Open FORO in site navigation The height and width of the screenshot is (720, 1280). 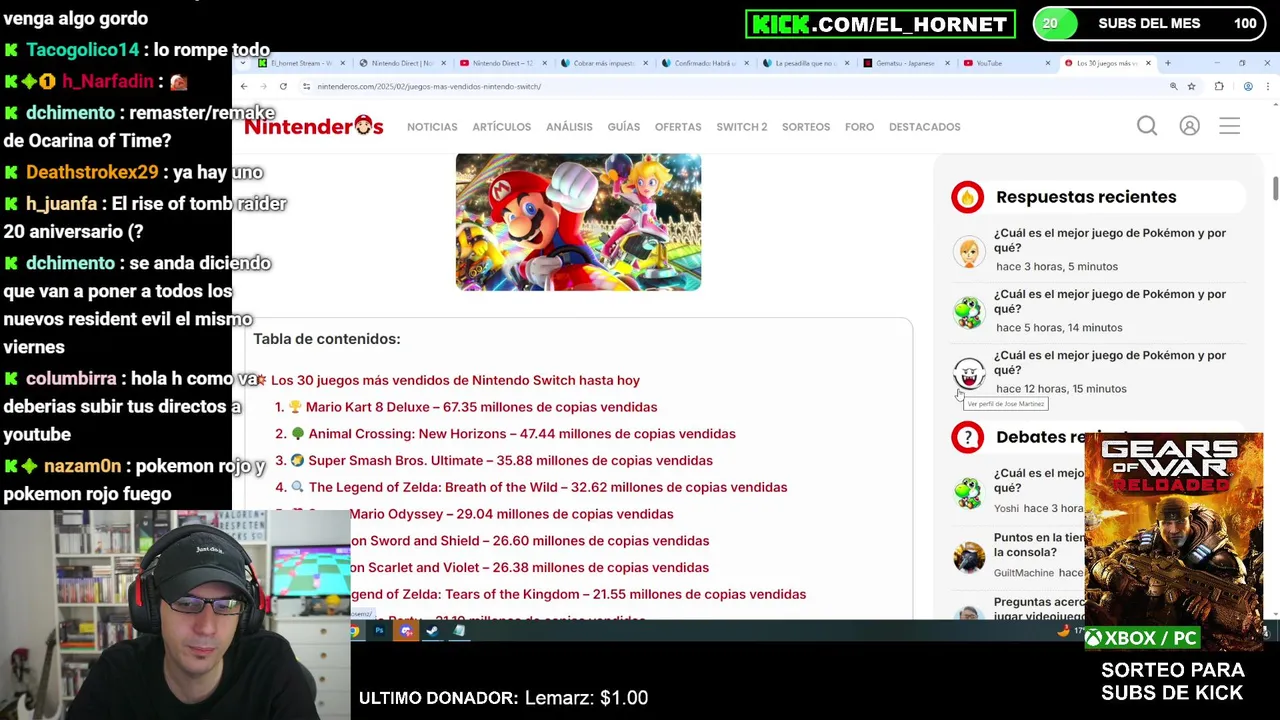pos(859,127)
